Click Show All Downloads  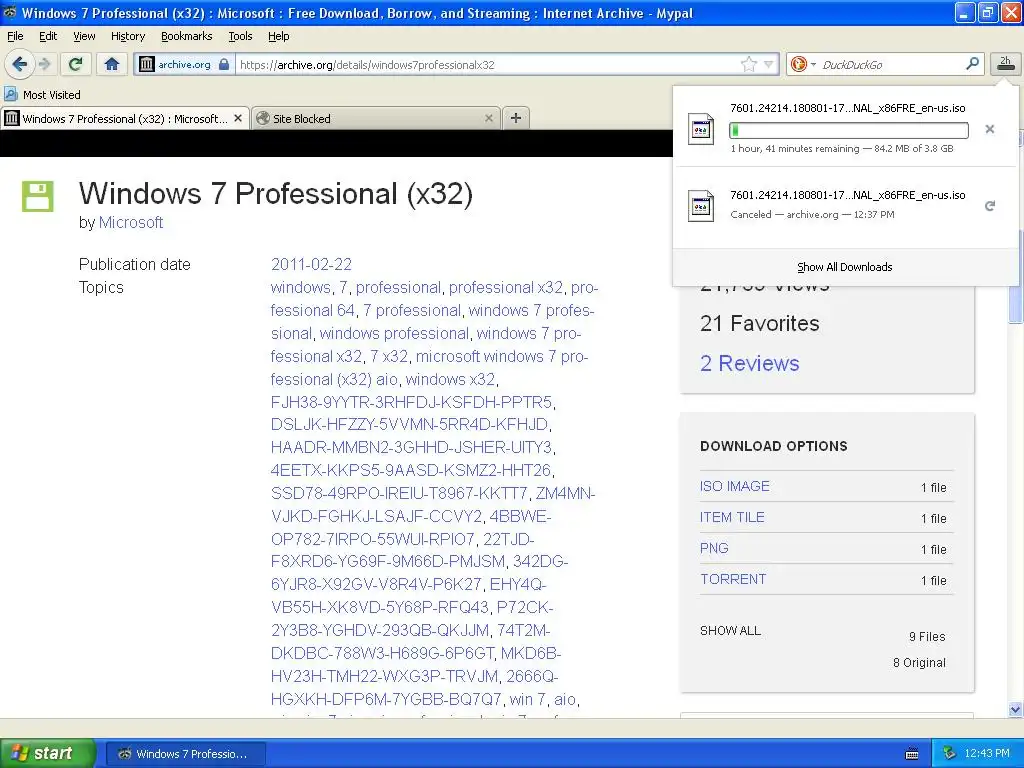844,267
